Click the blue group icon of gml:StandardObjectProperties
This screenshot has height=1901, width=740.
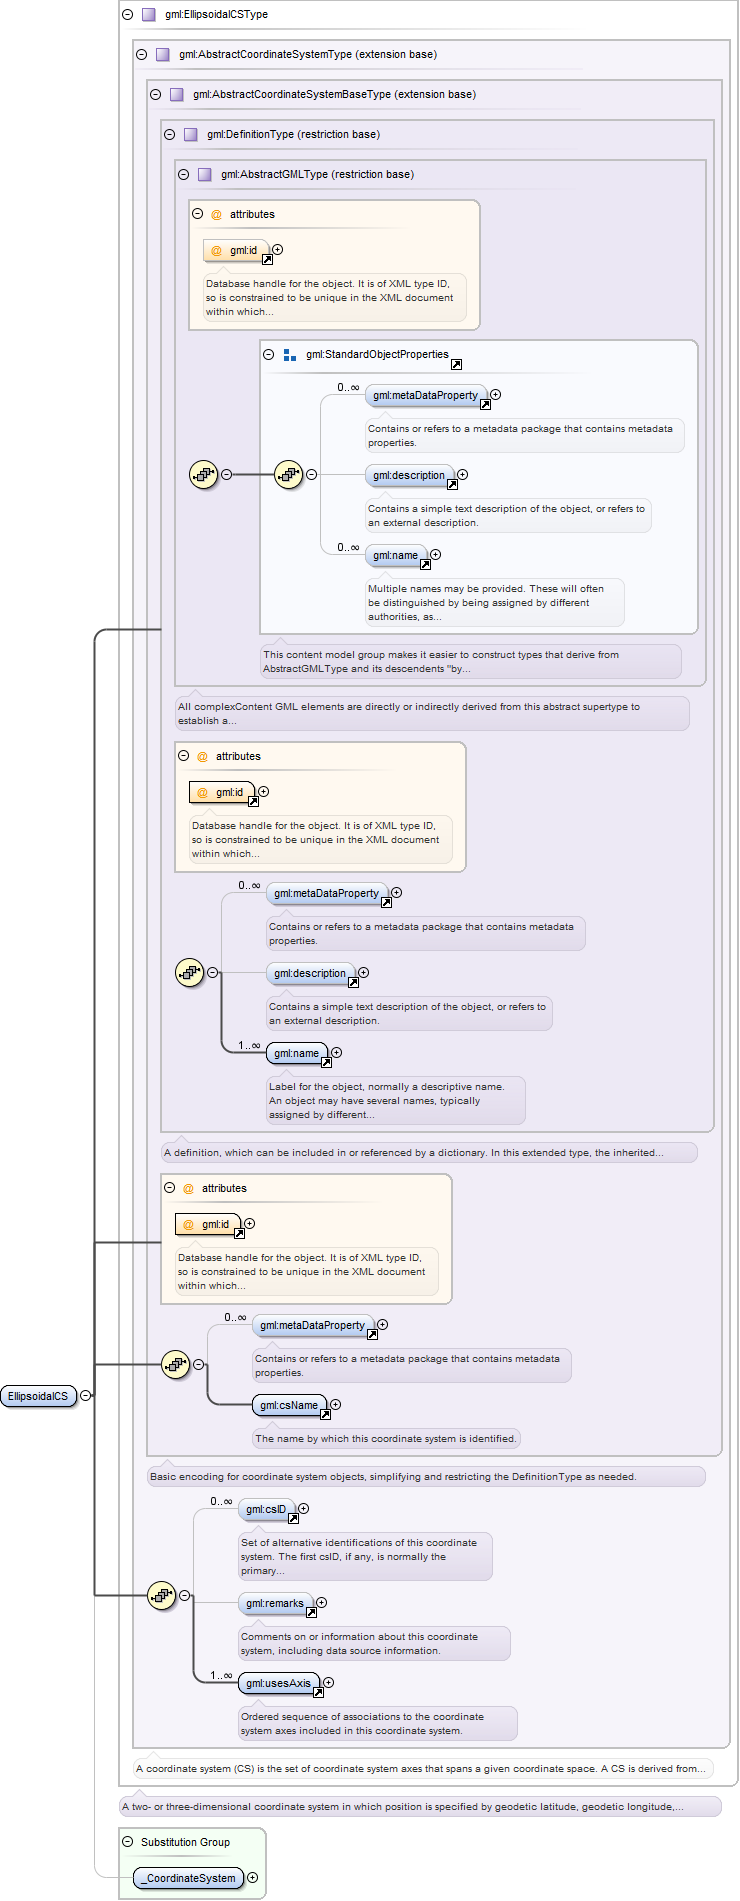coord(290,355)
